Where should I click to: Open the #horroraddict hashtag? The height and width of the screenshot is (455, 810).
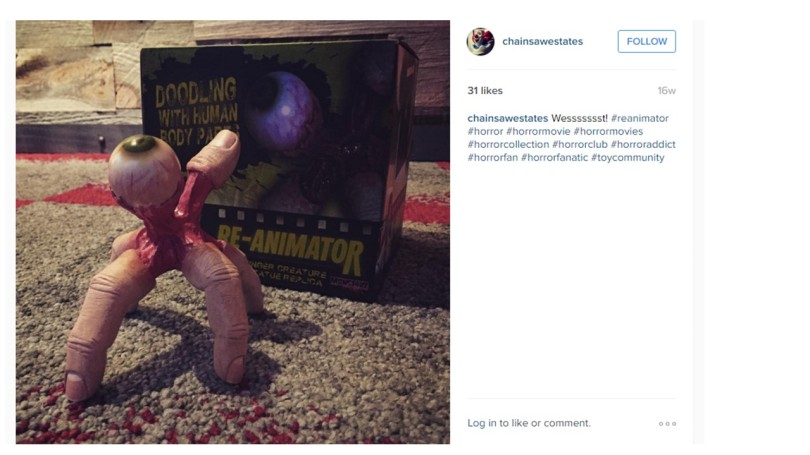click(x=643, y=144)
